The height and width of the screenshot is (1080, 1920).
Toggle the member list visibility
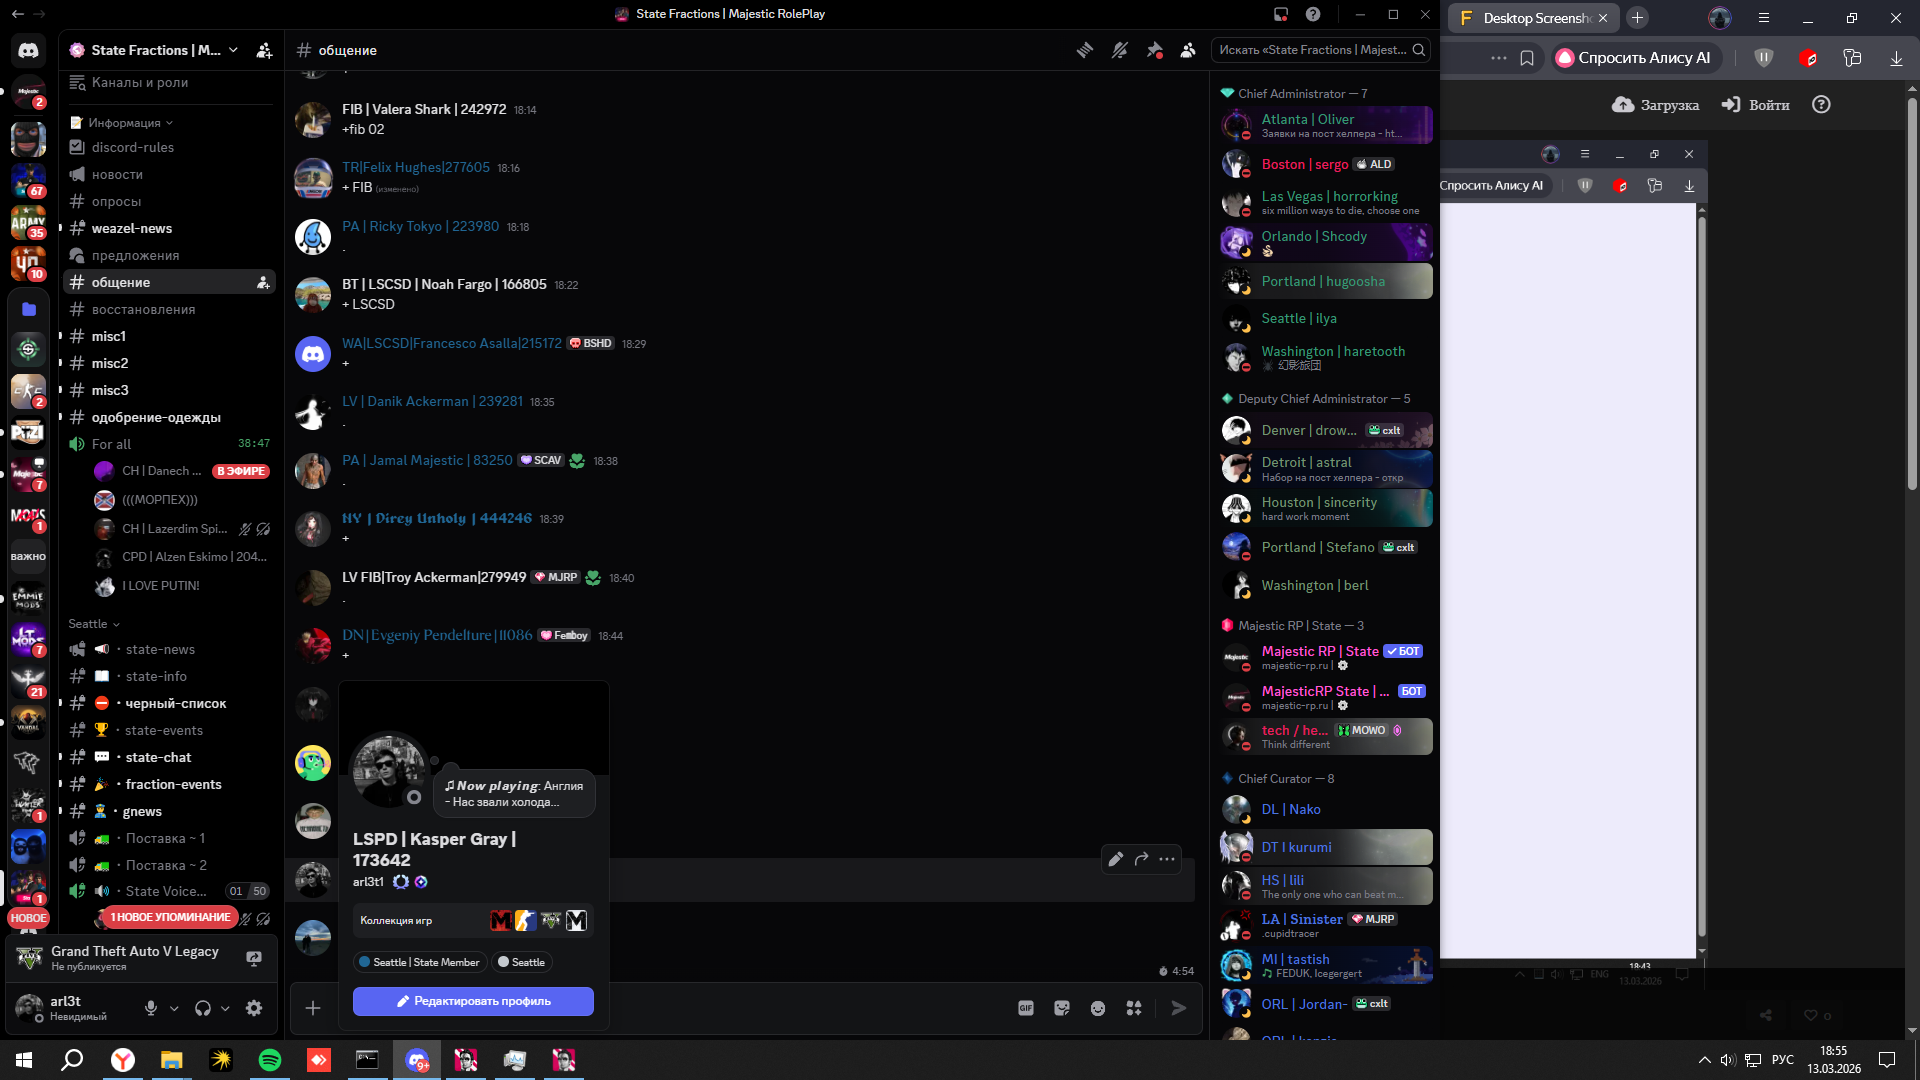tap(1188, 50)
